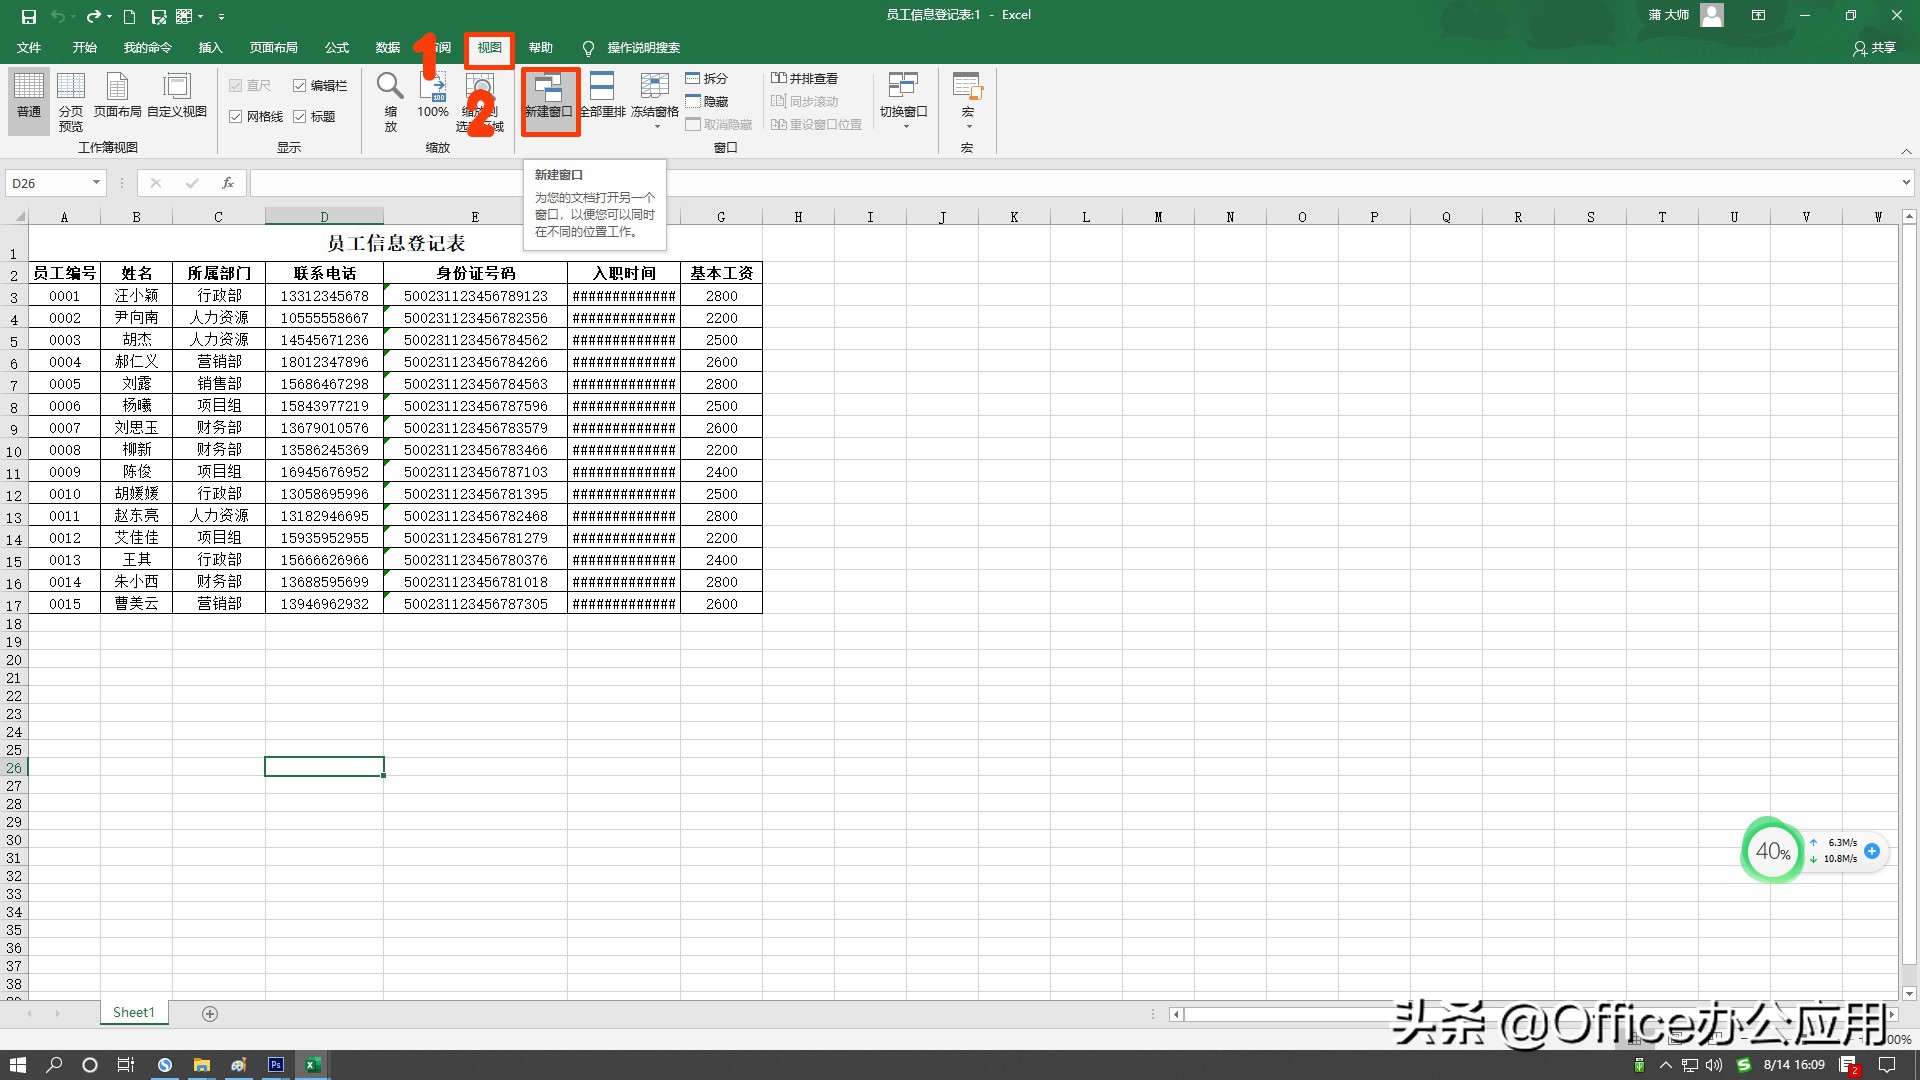The height and width of the screenshot is (1080, 1920).
Task: Uncheck the 标题 (Headings) checkbox
Action: (299, 117)
